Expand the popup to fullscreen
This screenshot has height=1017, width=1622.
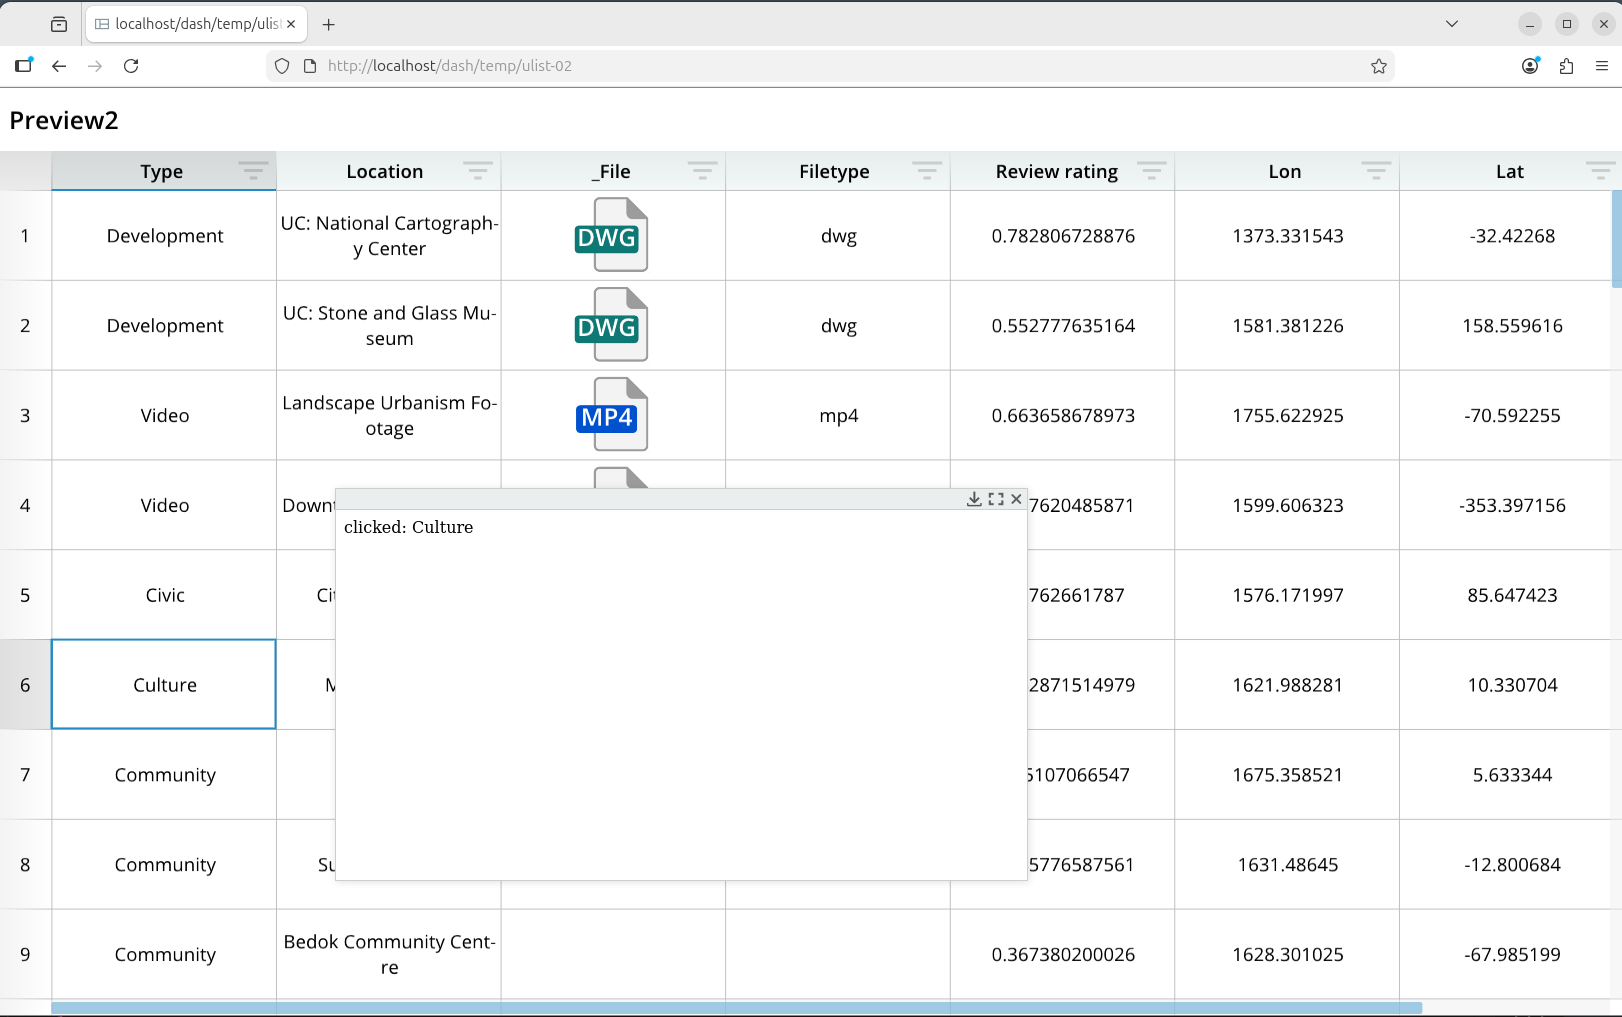tap(996, 499)
